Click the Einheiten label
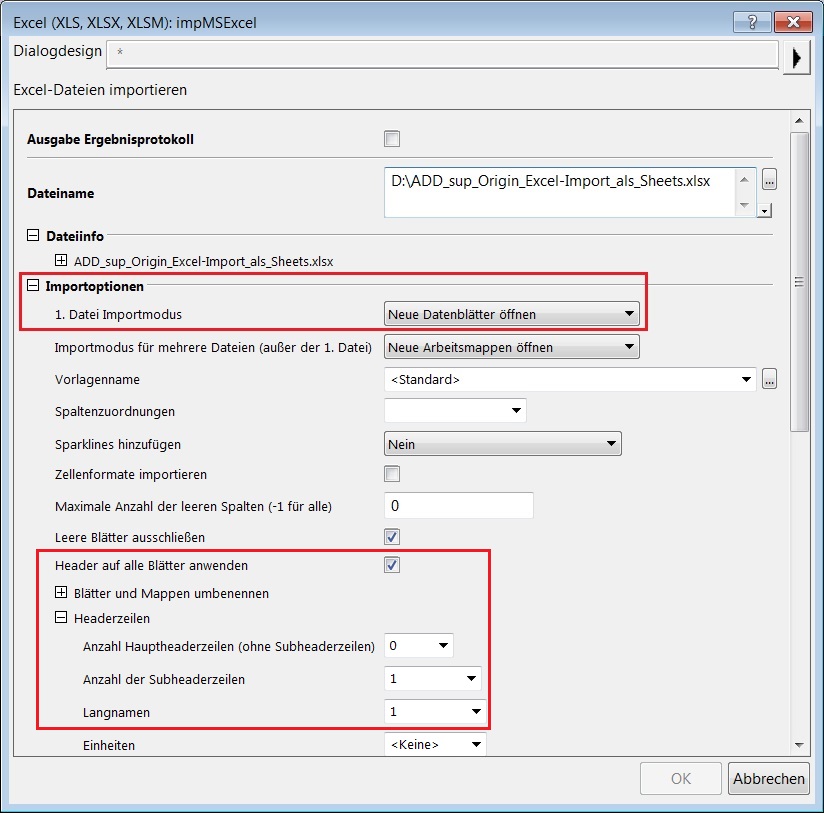Image resolution: width=824 pixels, height=813 pixels. [109, 745]
